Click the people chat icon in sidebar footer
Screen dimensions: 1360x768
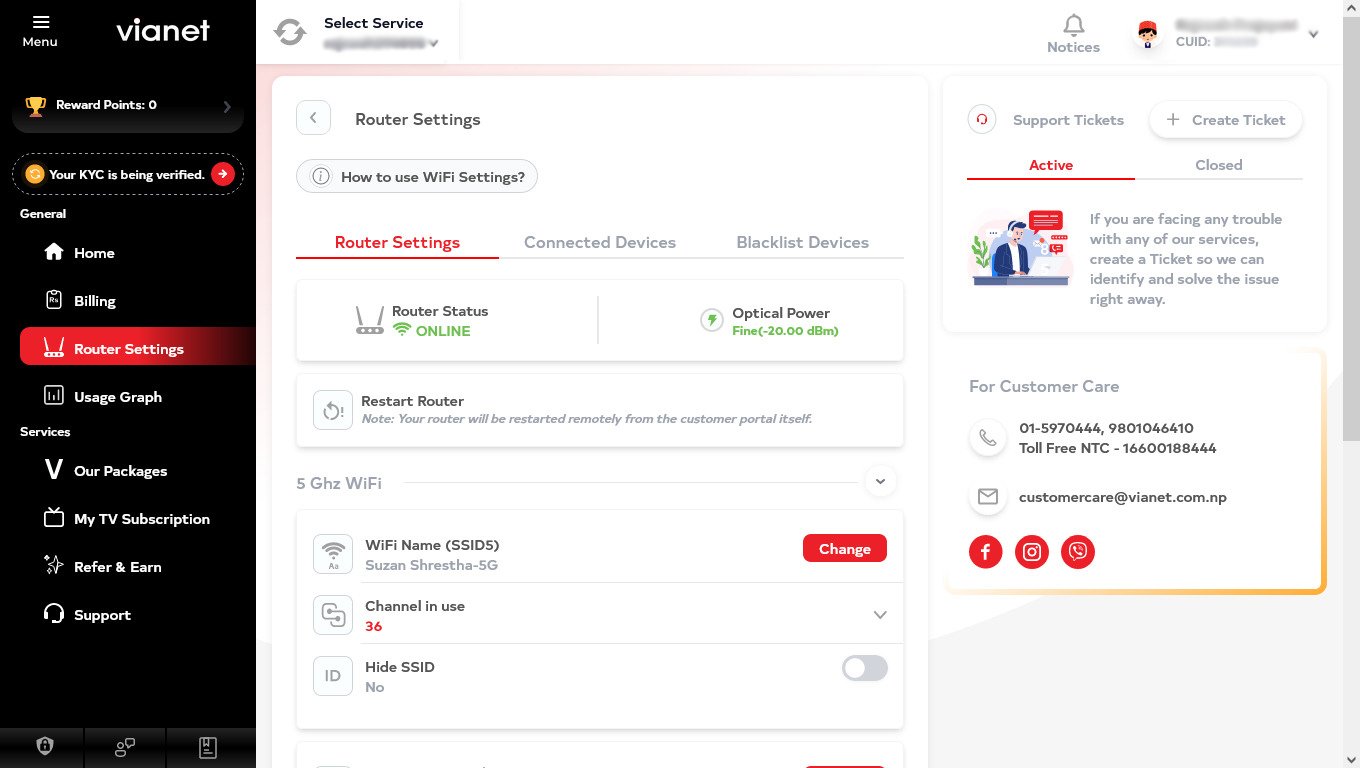125,746
